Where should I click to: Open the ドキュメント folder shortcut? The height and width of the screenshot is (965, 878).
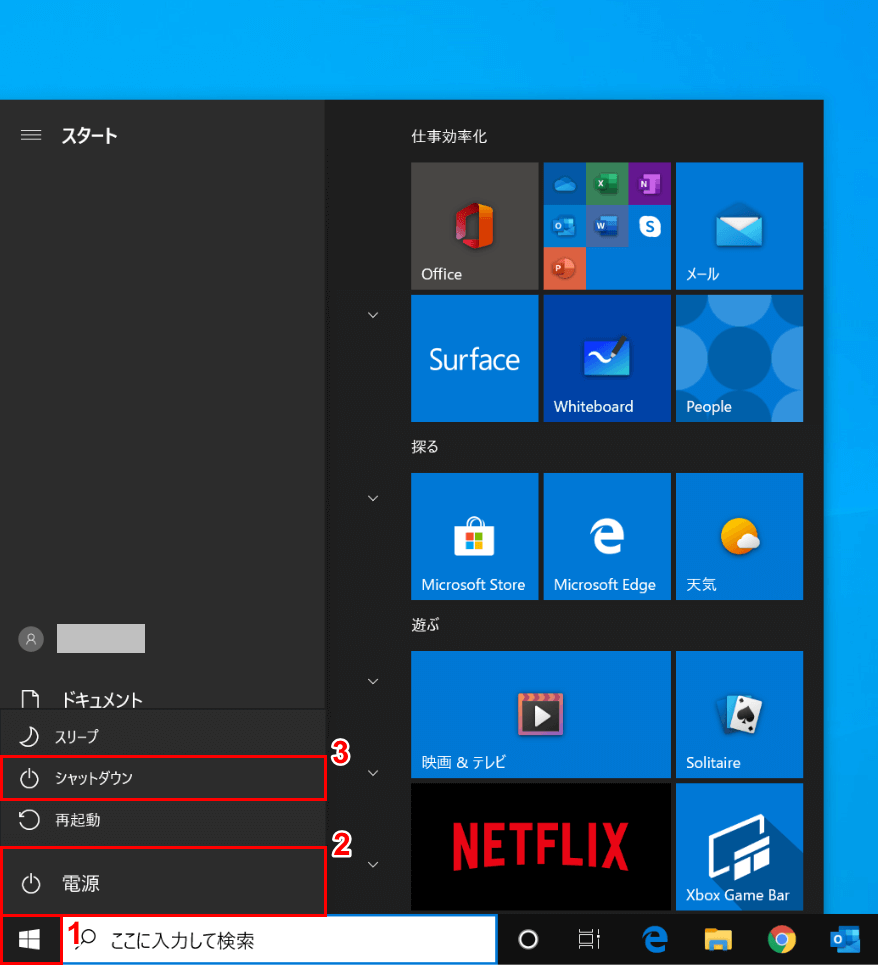[100, 699]
